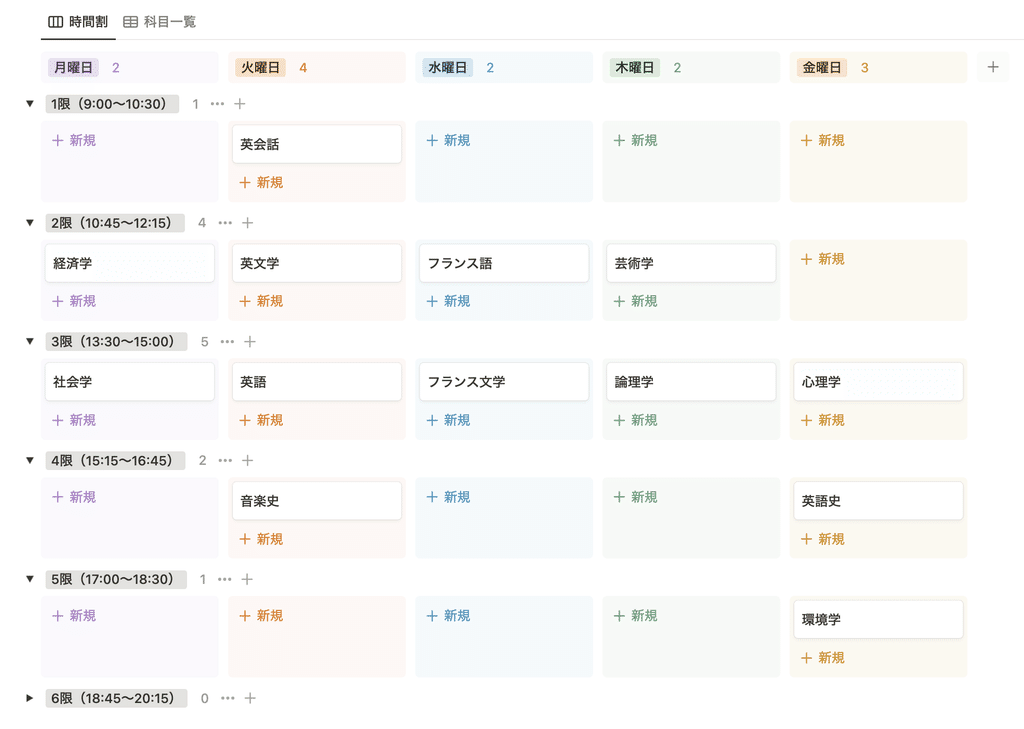Image resolution: width=1024 pixels, height=729 pixels.
Task: Open the 芸術学 card
Action: pos(691,263)
